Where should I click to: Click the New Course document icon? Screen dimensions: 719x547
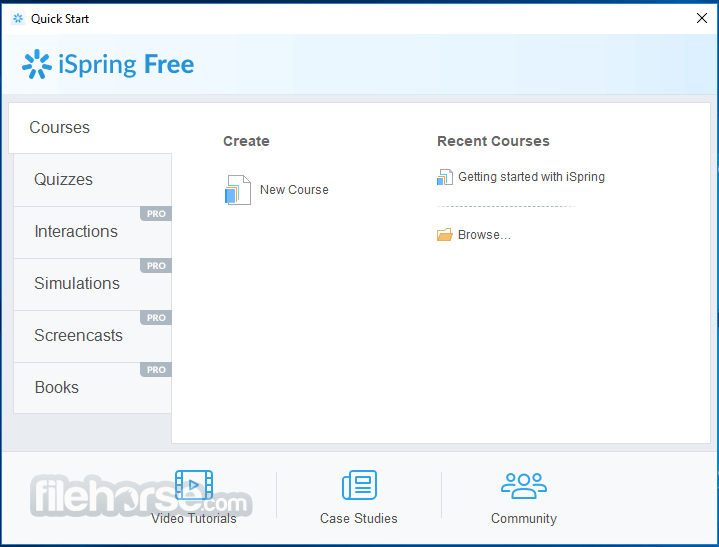(x=238, y=190)
